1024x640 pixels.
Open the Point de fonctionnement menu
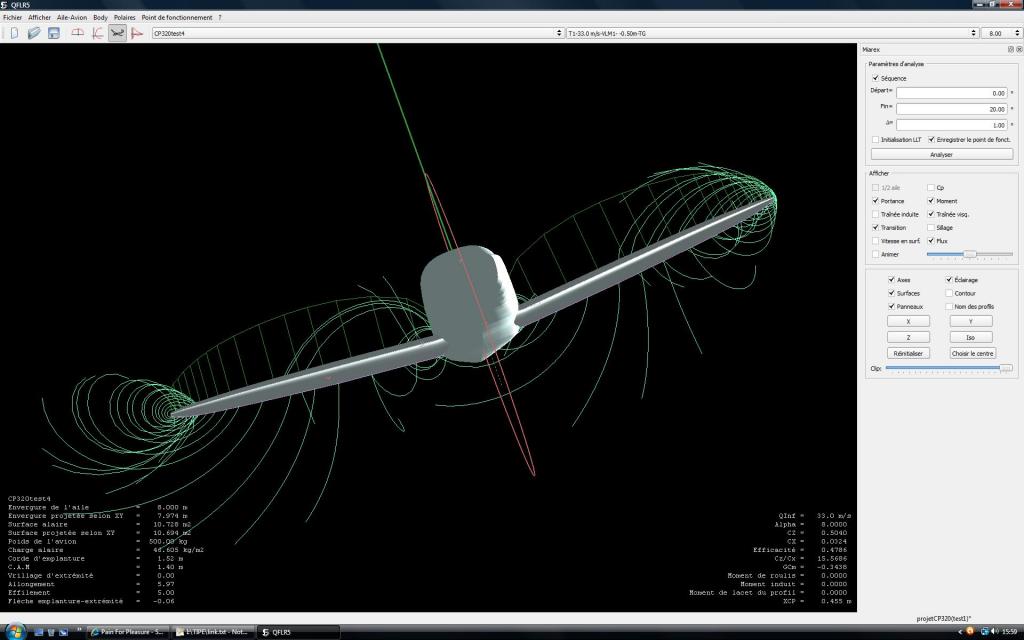tap(176, 18)
